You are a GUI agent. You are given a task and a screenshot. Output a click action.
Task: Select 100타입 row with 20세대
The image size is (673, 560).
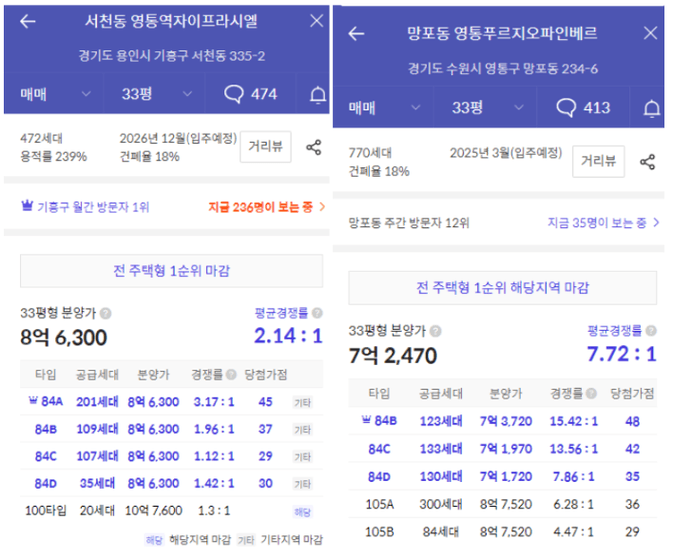[171, 511]
